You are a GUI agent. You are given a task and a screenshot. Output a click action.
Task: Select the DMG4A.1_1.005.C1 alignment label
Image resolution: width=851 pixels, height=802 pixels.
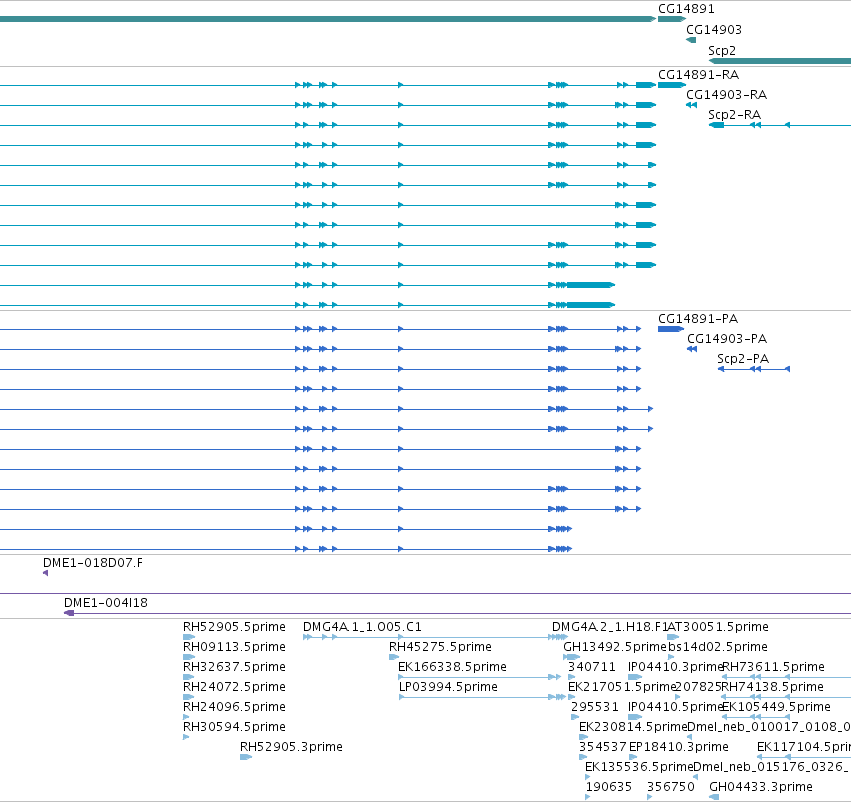pyautogui.click(x=362, y=627)
